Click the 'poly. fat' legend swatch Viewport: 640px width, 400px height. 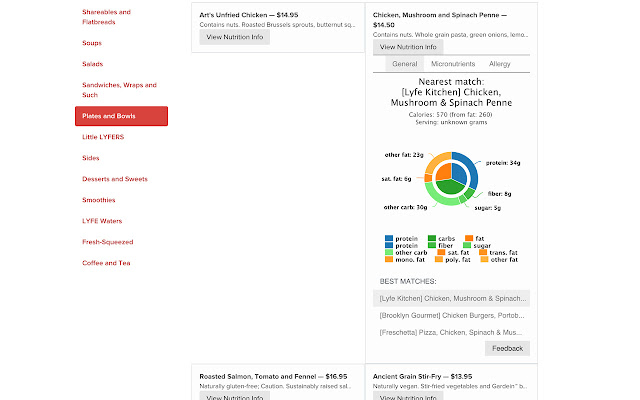point(439,259)
